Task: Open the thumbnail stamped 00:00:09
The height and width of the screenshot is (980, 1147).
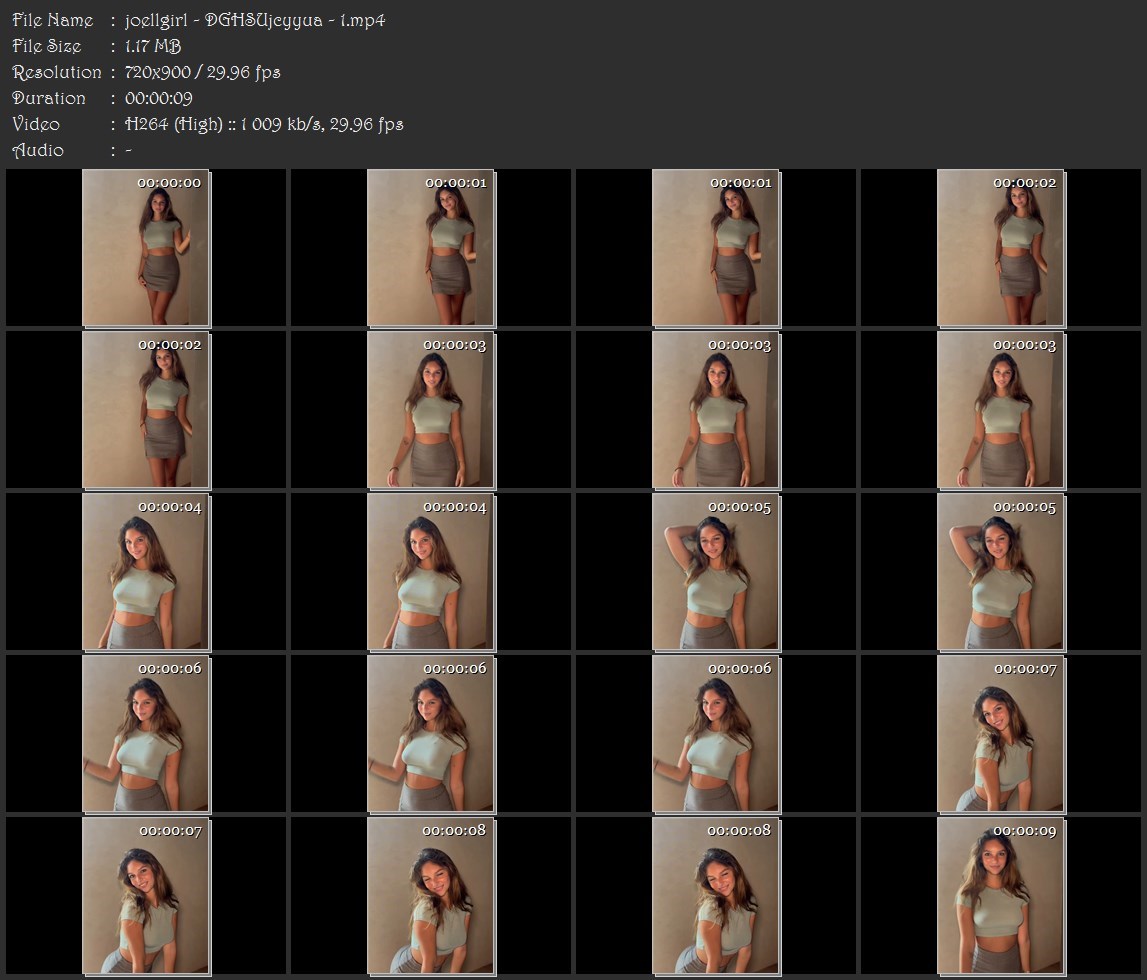Action: [1001, 896]
